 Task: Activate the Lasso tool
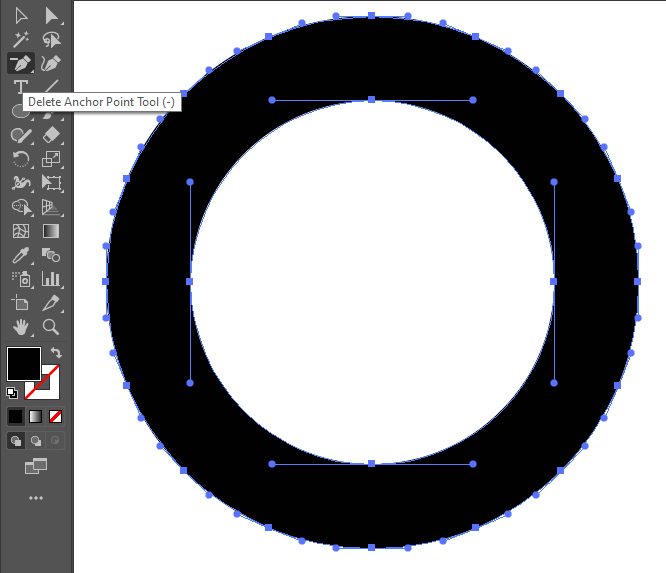pos(51,40)
